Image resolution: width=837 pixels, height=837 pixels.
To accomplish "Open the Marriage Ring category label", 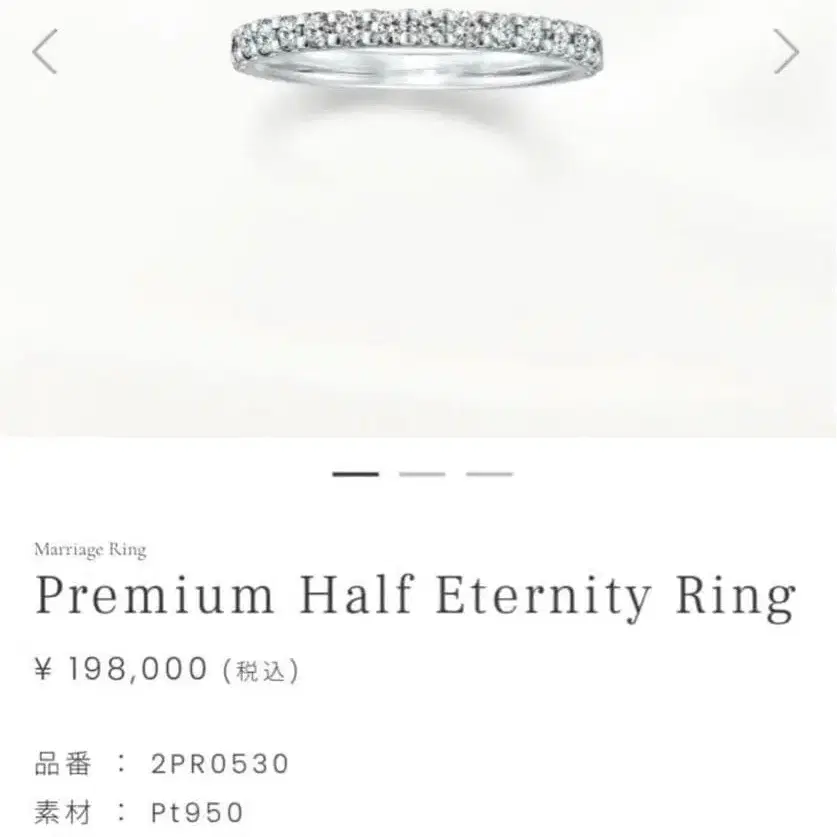I will [x=90, y=549].
